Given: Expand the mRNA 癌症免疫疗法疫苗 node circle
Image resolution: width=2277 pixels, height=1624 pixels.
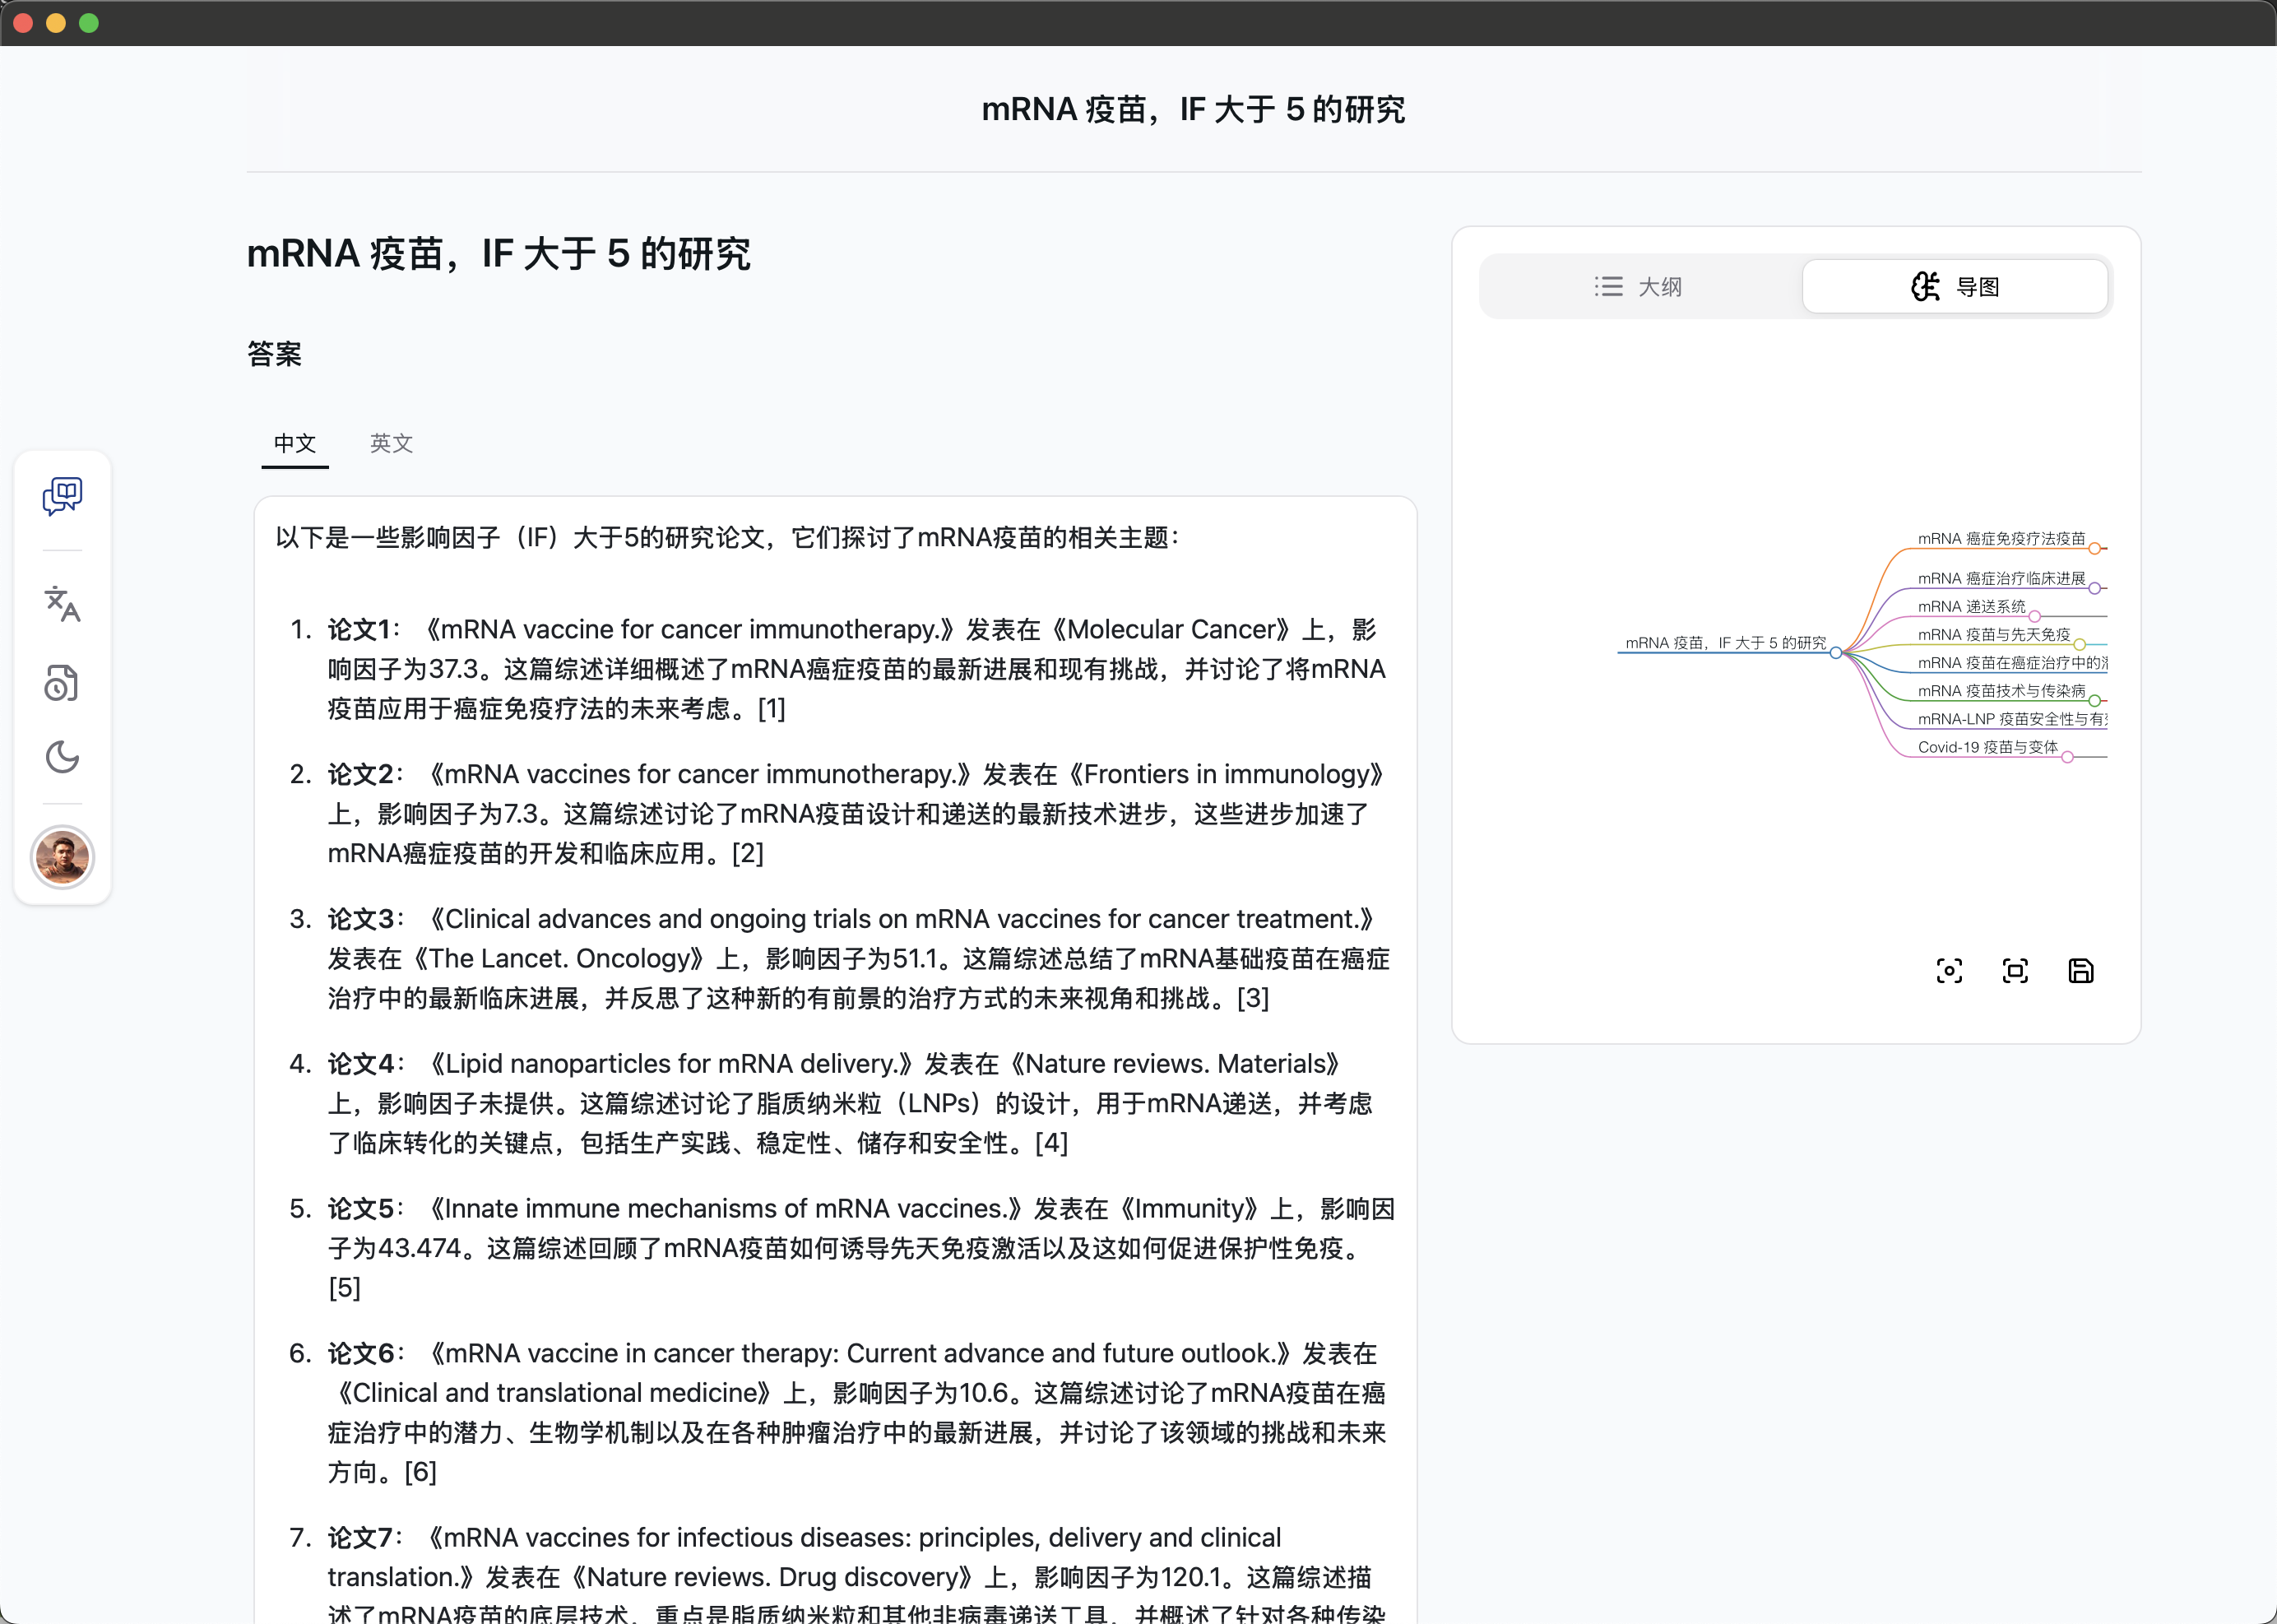Looking at the screenshot, I should pos(2094,548).
